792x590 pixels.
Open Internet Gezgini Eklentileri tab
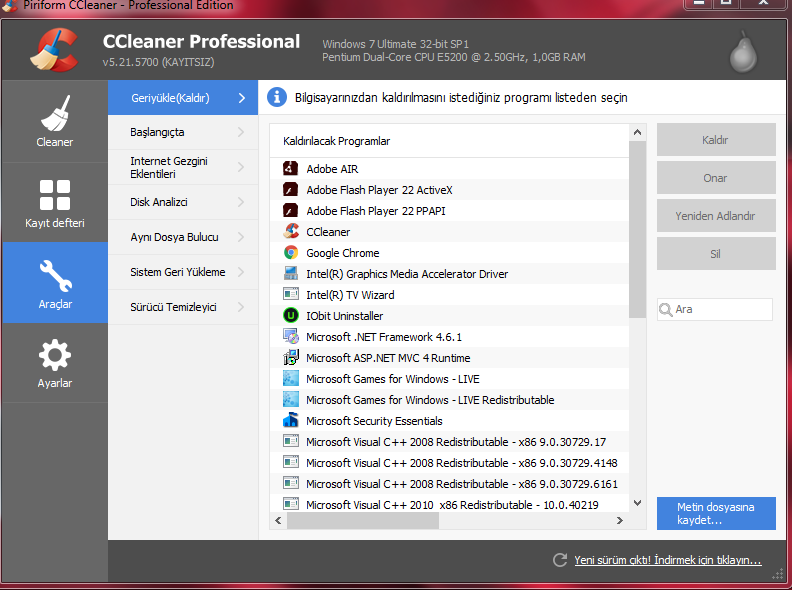[183, 167]
